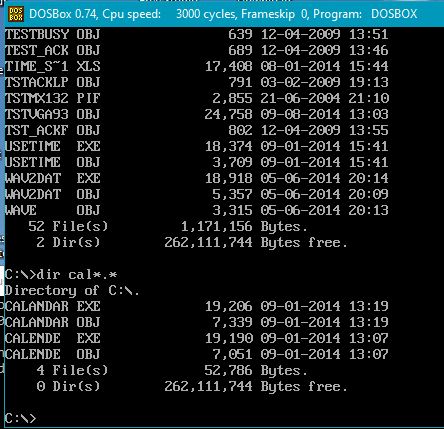Click the USETIME EXE file entry
Screen dimensions: 444x429
tap(196, 146)
